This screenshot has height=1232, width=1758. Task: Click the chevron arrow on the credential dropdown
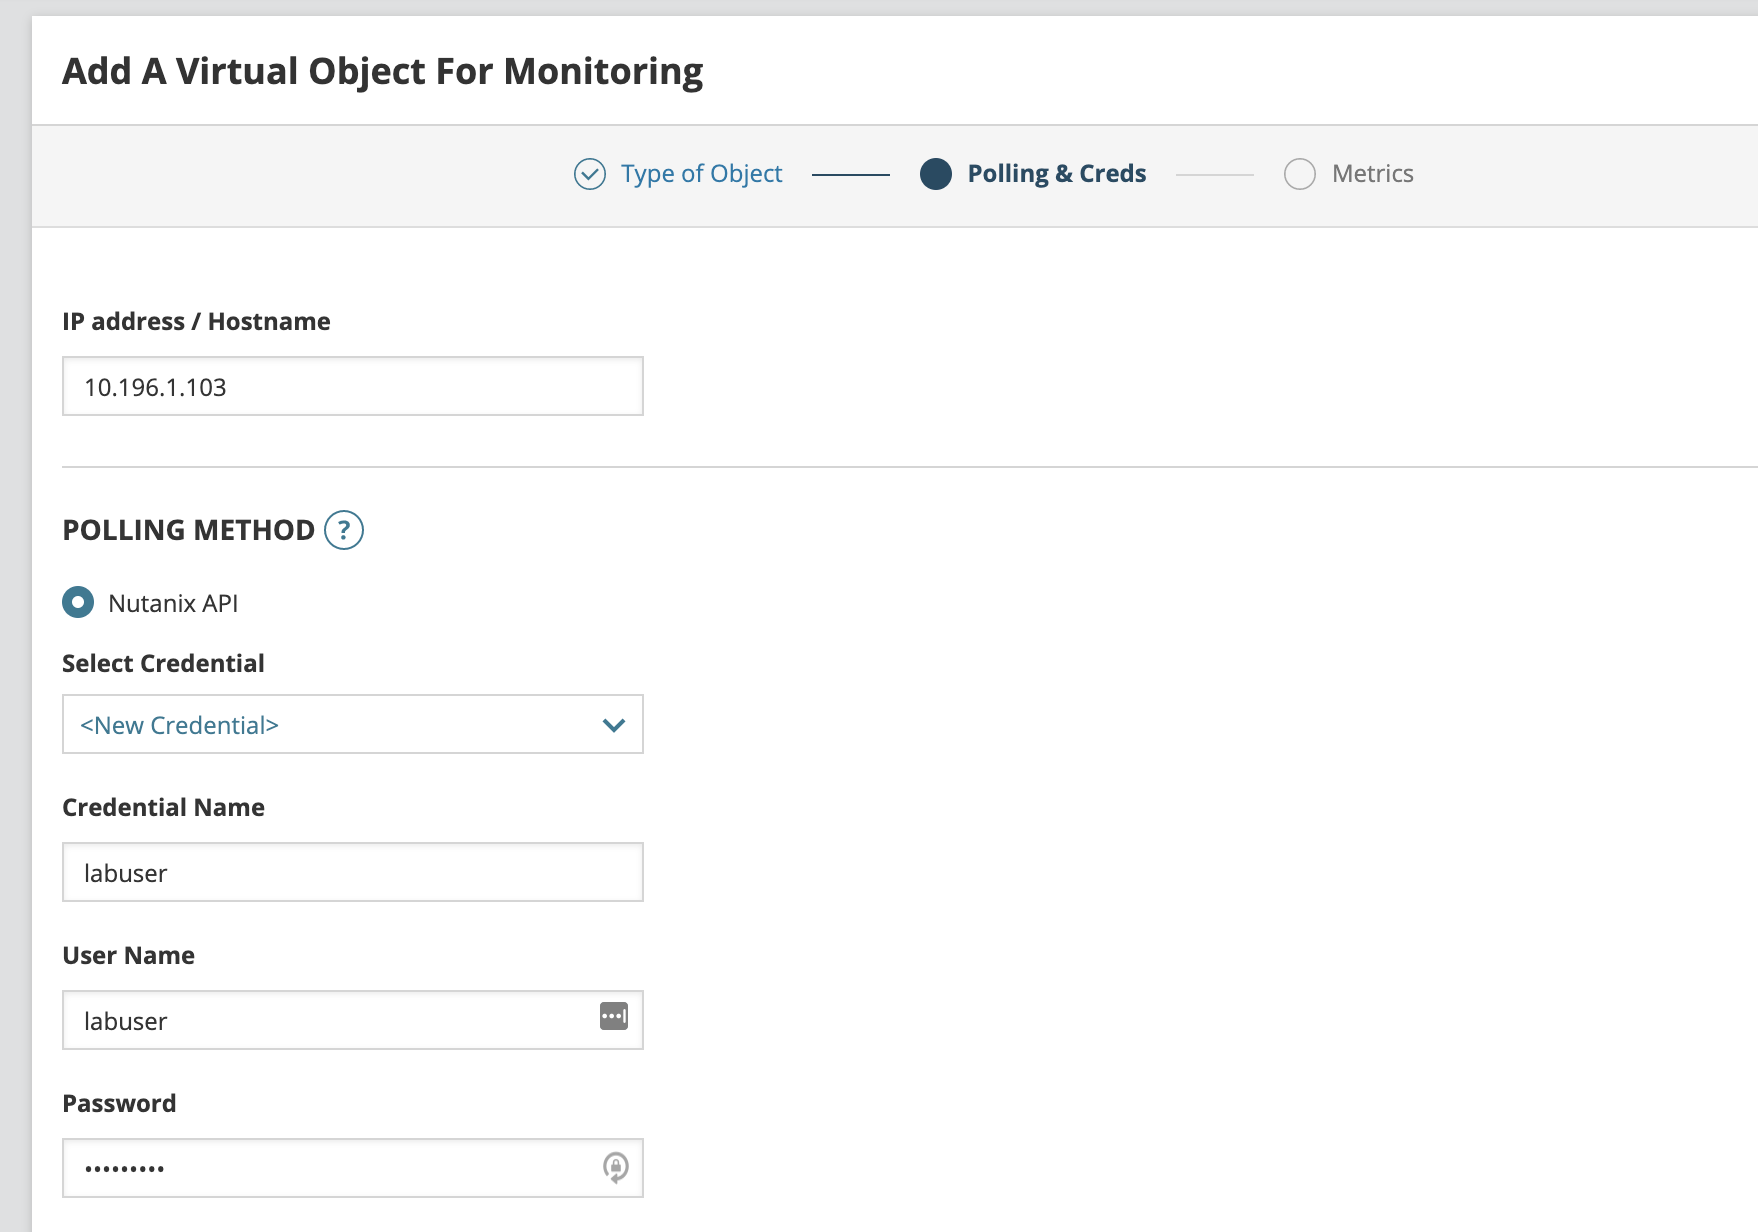pyautogui.click(x=614, y=725)
